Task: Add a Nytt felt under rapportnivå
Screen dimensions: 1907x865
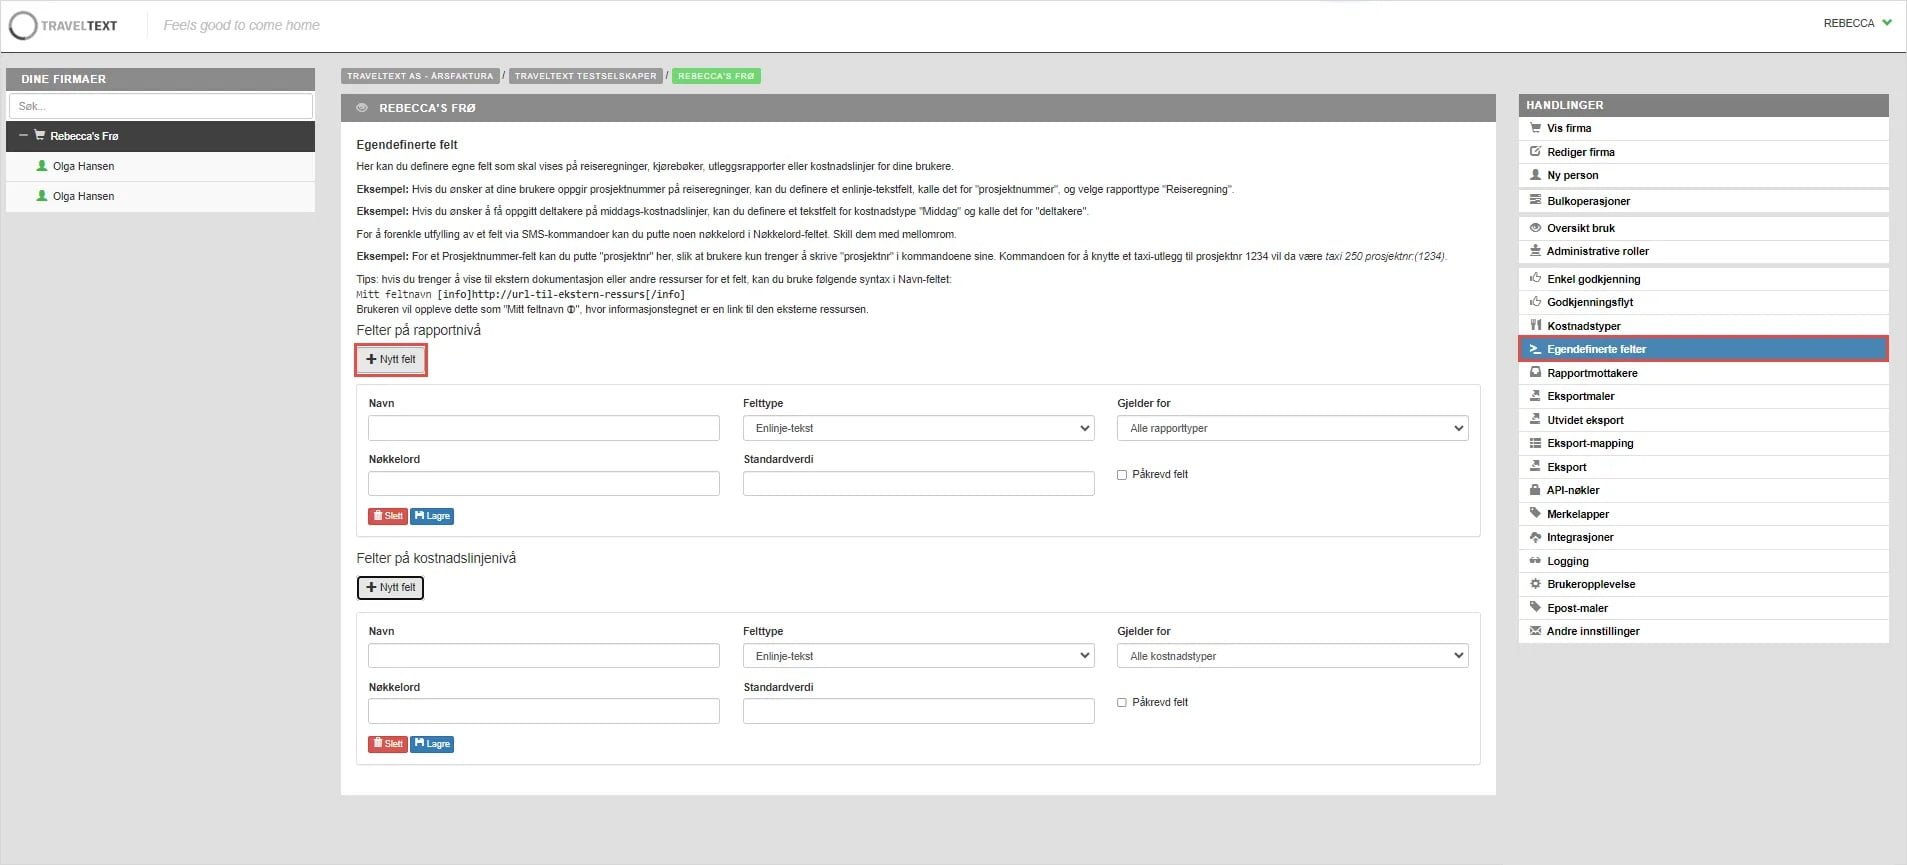Action: click(x=391, y=359)
